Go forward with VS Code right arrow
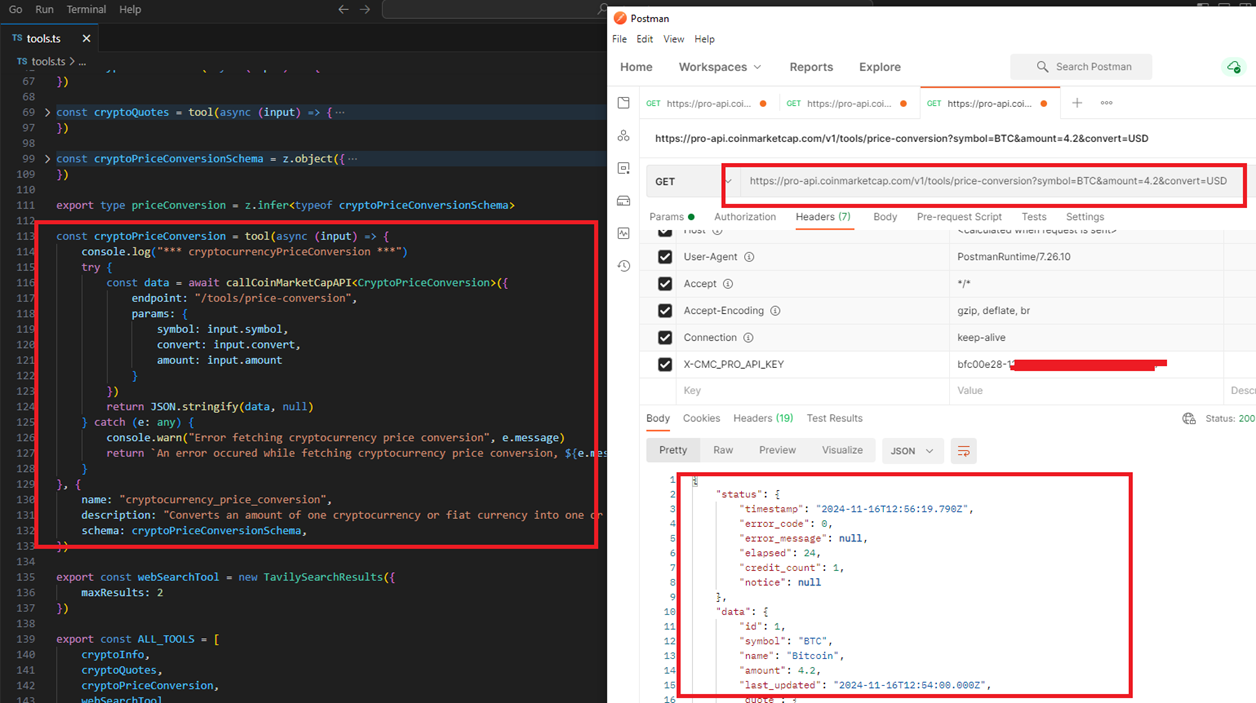 tap(365, 9)
